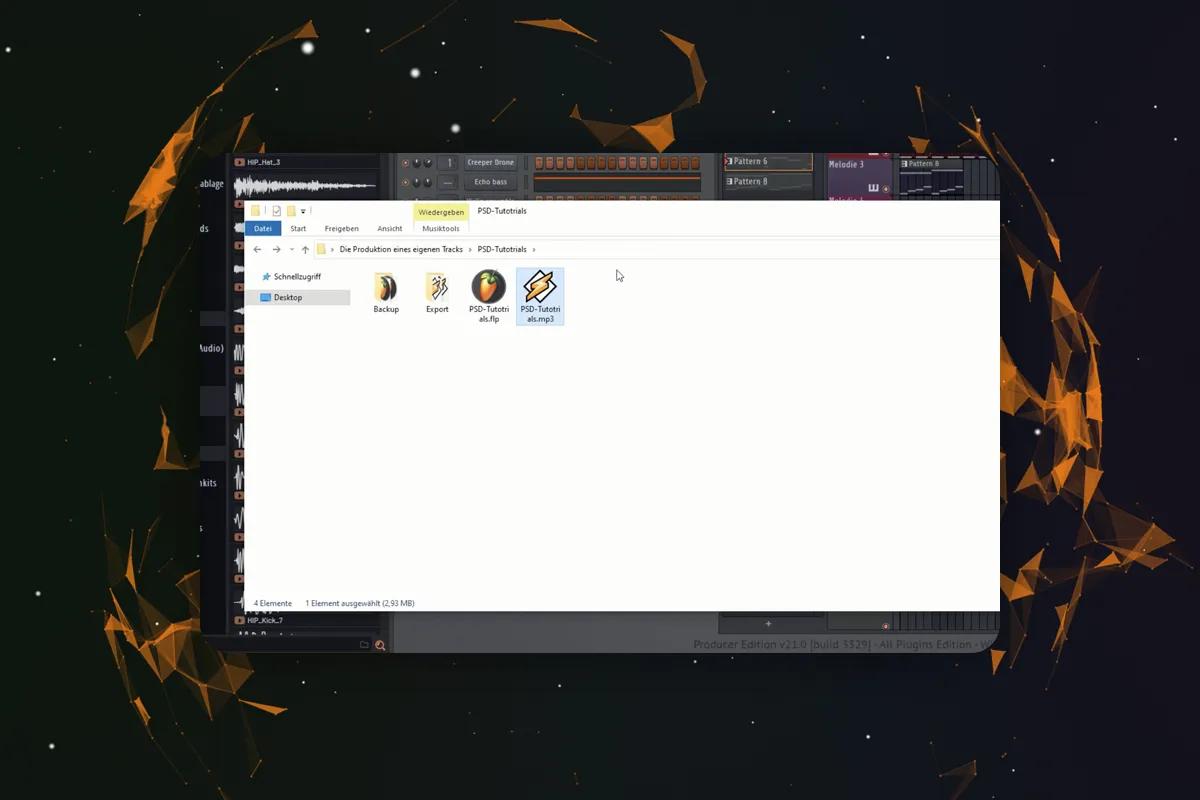The image size is (1200, 800).
Task: Click the up-arrow parent folder button
Action: 305,249
